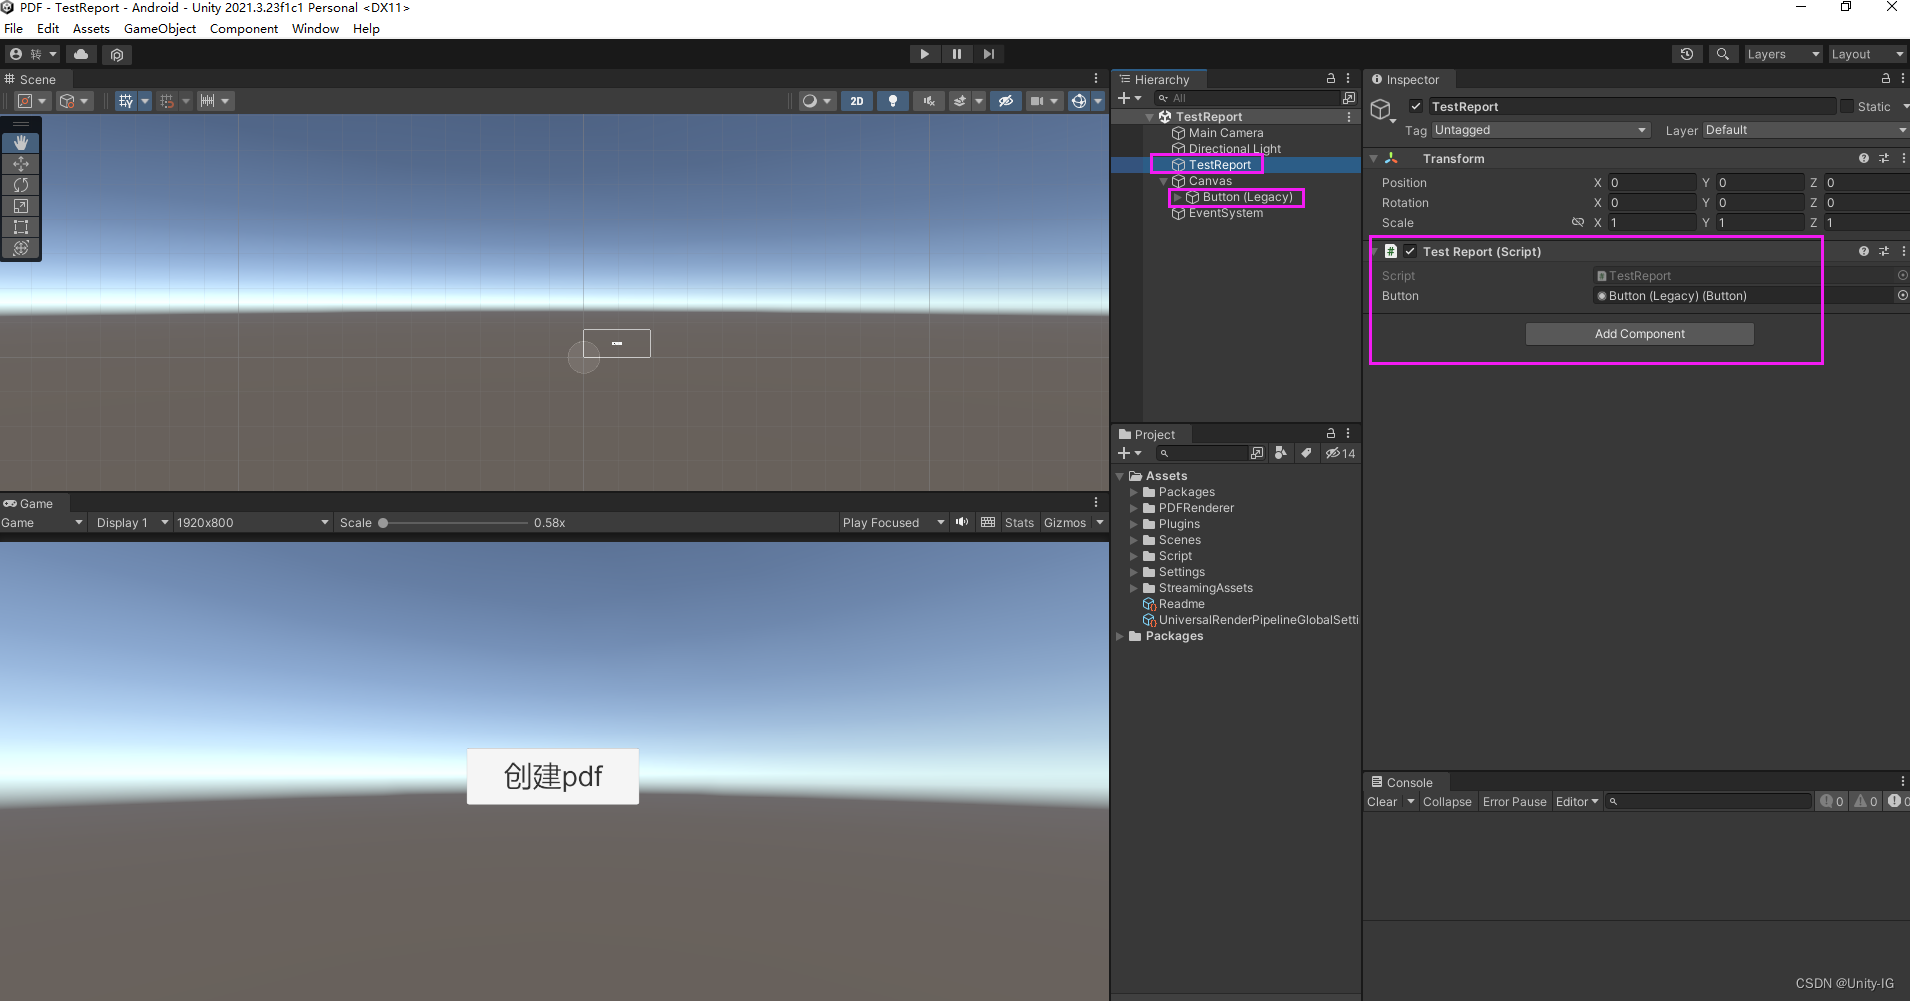Screen dimensions: 1910x1001
Task: Click the Pause playback button
Action: point(956,54)
